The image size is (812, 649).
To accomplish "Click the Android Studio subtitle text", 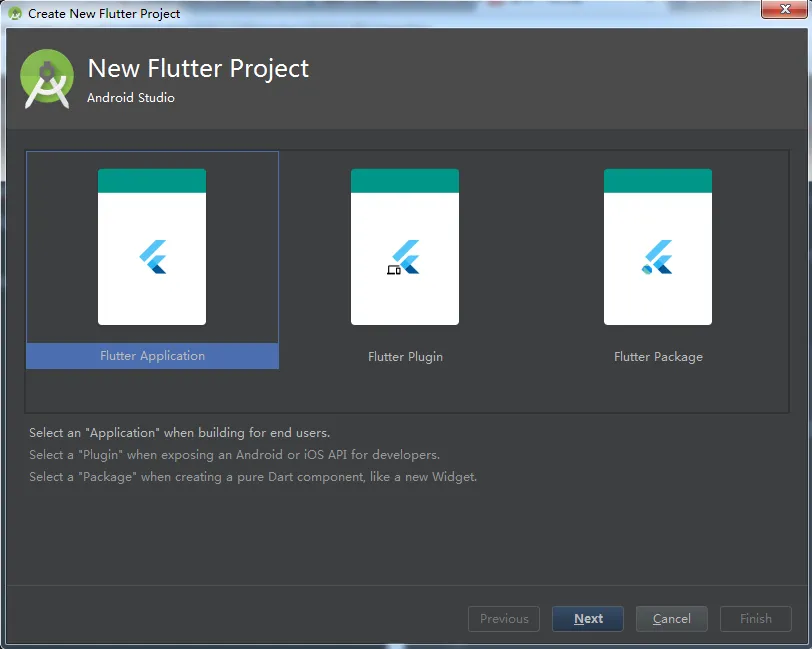I will coord(130,98).
